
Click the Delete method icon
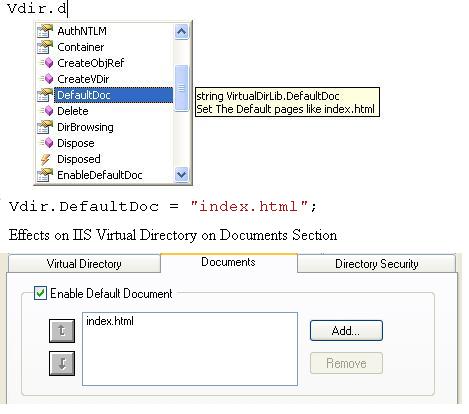click(x=47, y=111)
